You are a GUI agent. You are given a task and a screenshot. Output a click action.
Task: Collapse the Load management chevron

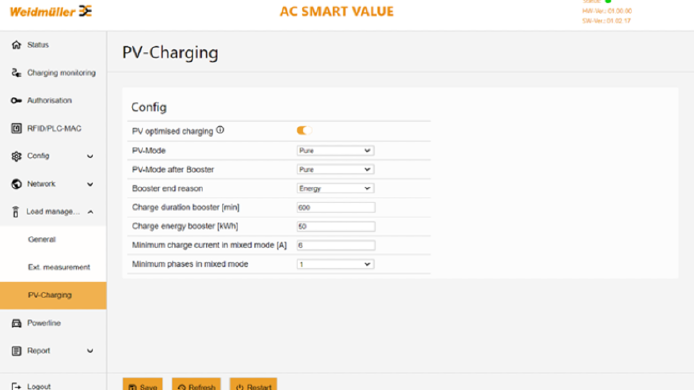90,212
